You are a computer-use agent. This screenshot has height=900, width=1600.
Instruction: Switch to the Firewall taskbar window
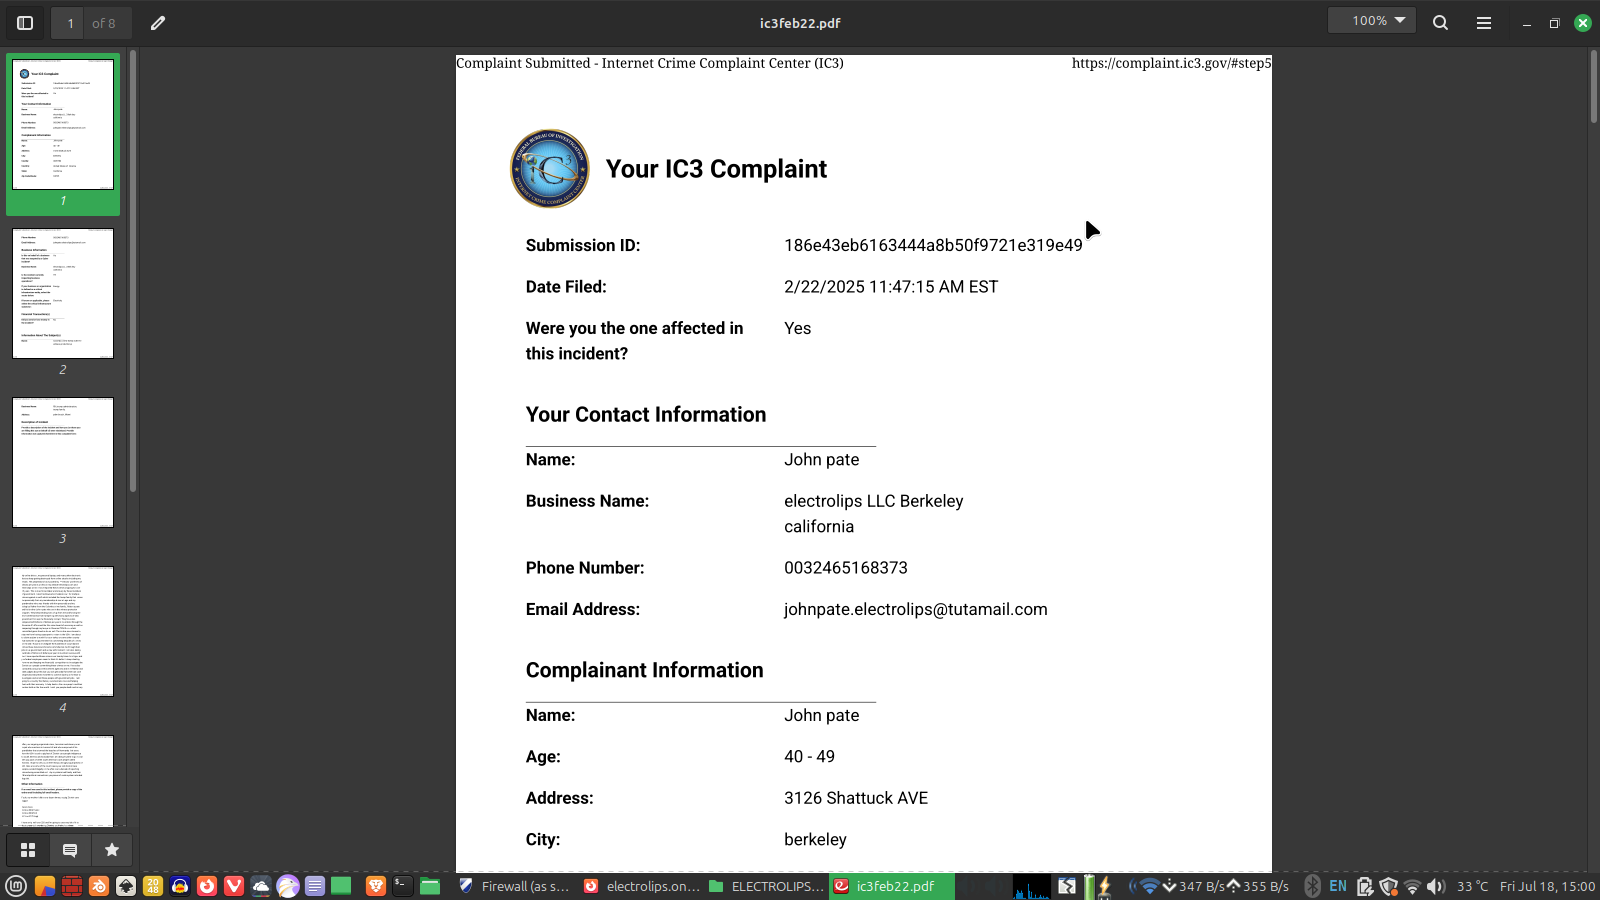(x=514, y=886)
